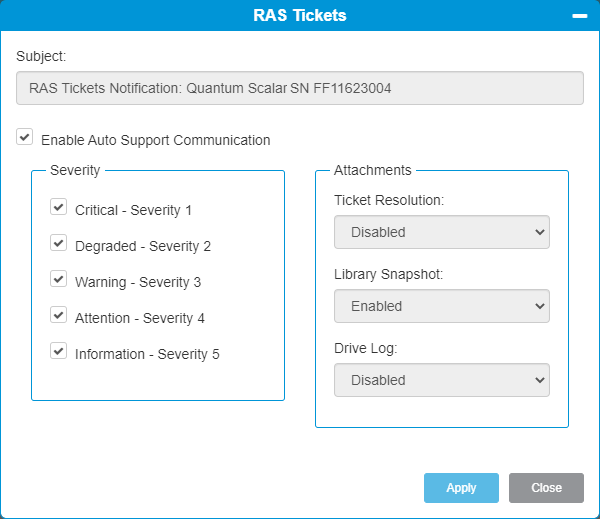This screenshot has width=600, height=519.
Task: Toggle Critical - Severity 1 checkbox
Action: [x=59, y=207]
